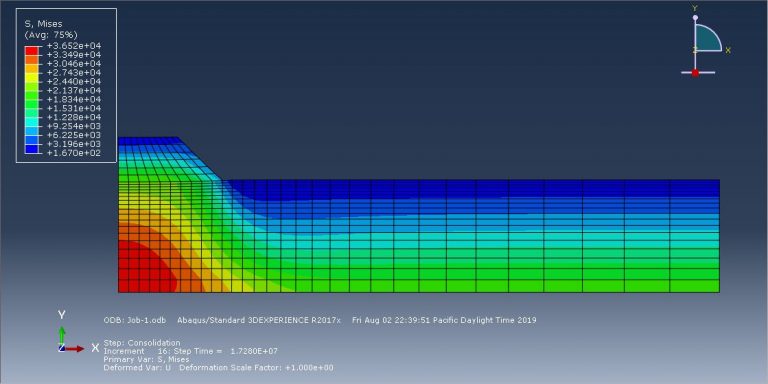This screenshot has width=768, height=384.
Task: Click the S, Mises legend title
Action: [43, 24]
